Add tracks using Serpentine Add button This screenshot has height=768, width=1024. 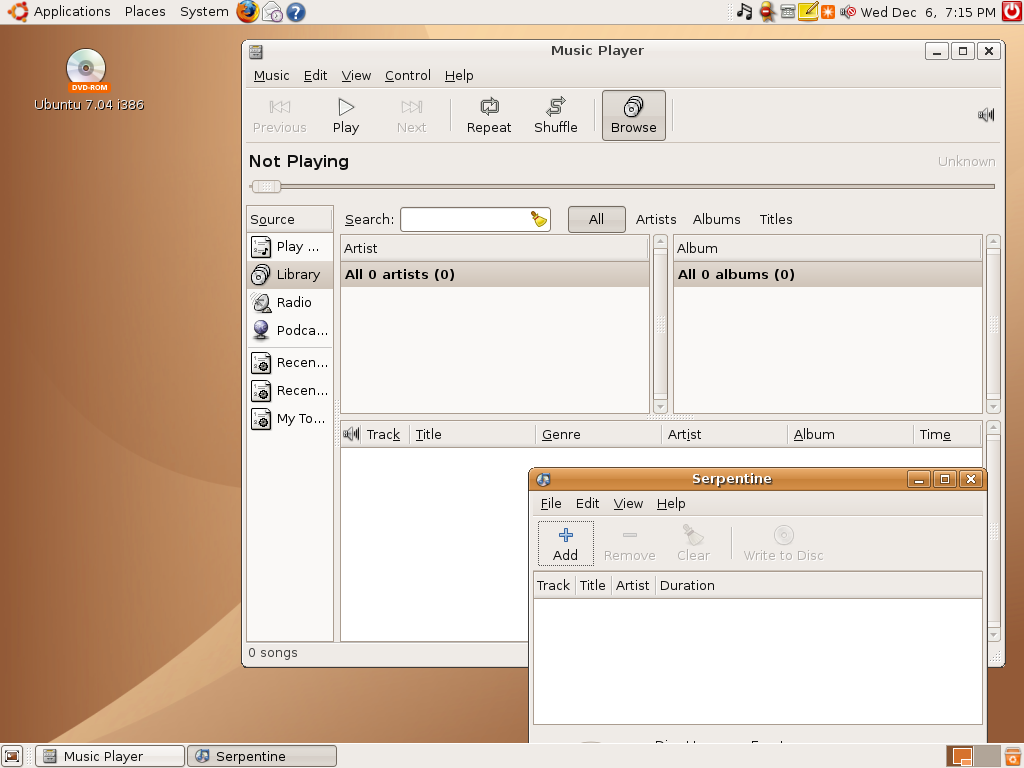click(566, 543)
